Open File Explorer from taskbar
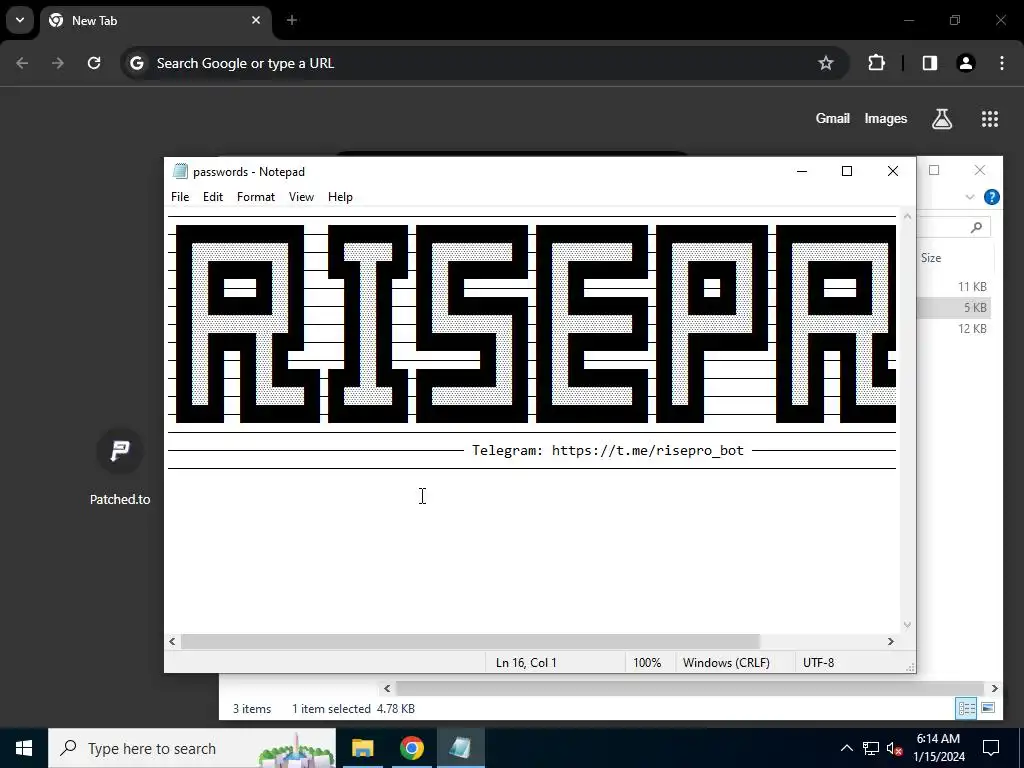This screenshot has height=768, width=1024. pyautogui.click(x=362, y=748)
